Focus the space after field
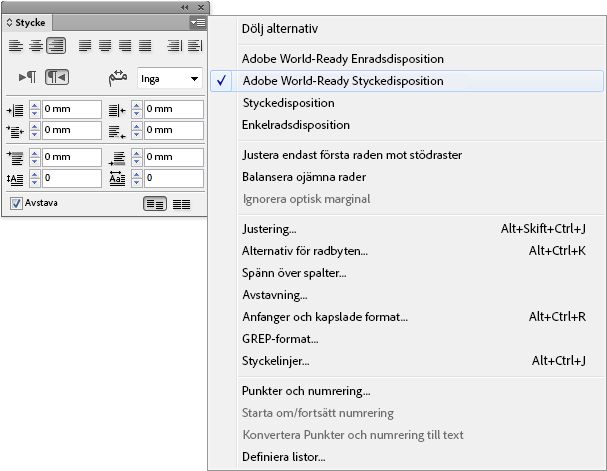Screen dimensions: 607x471 click(x=174, y=157)
